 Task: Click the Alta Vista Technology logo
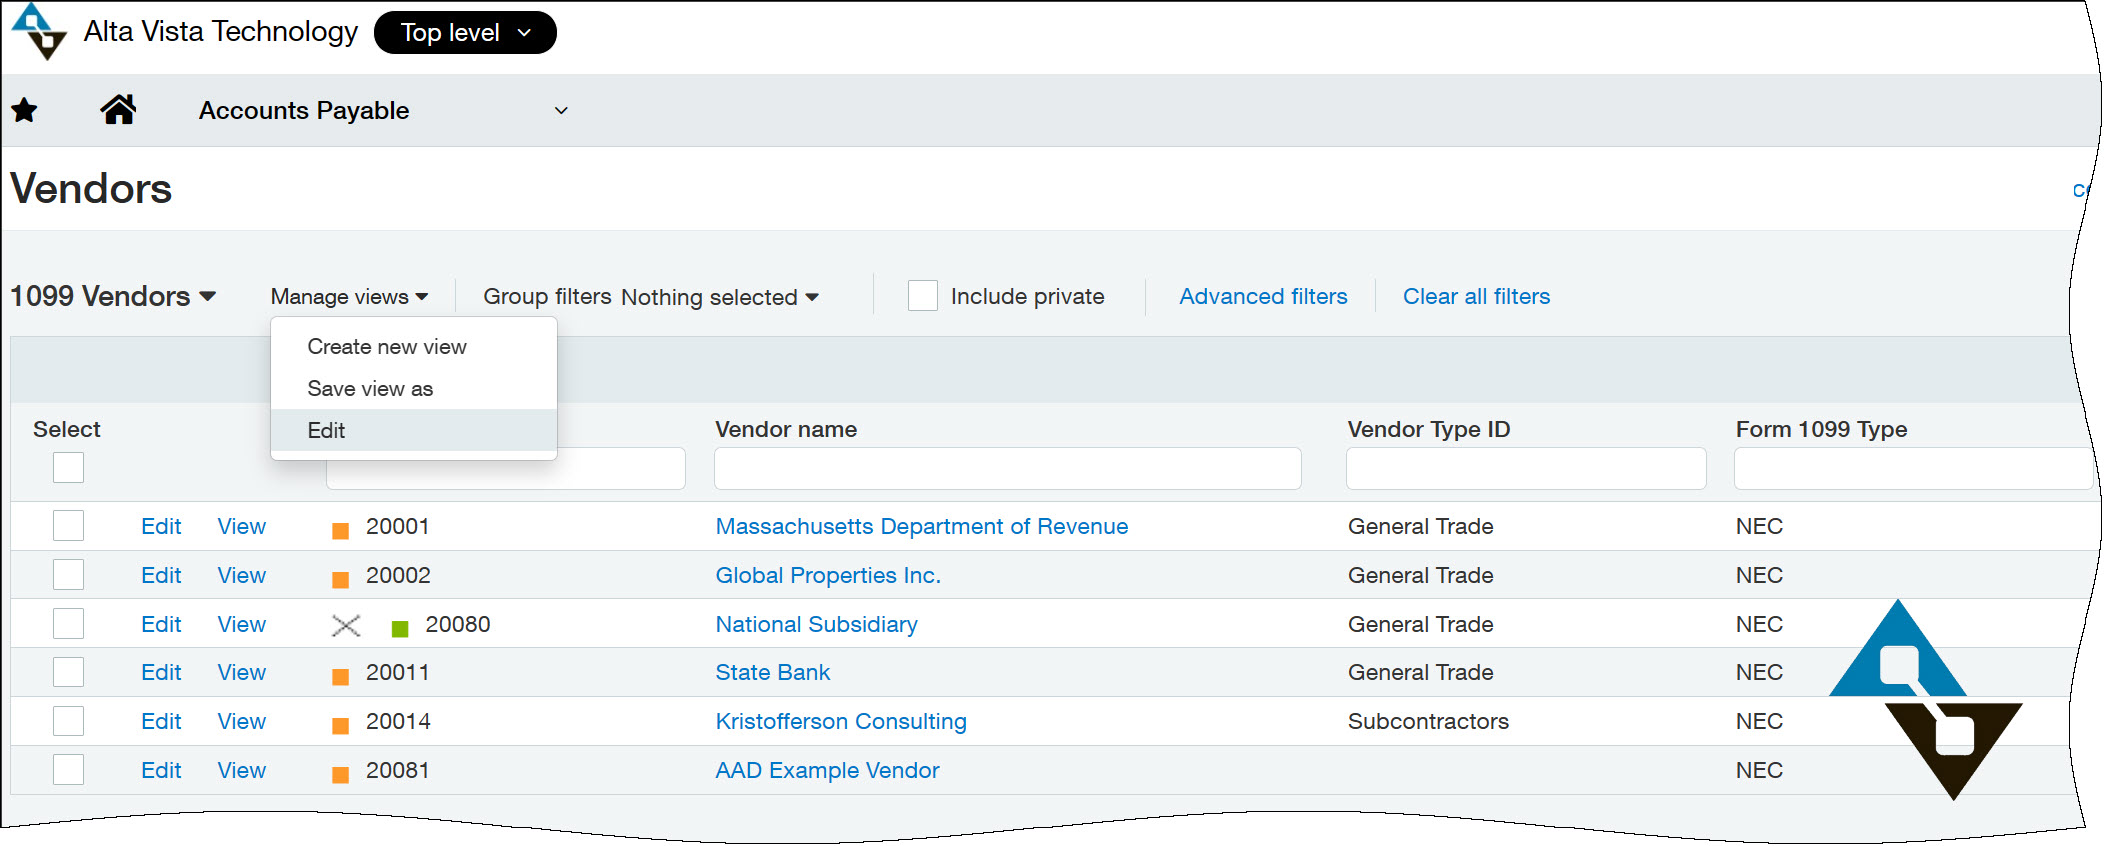[39, 32]
